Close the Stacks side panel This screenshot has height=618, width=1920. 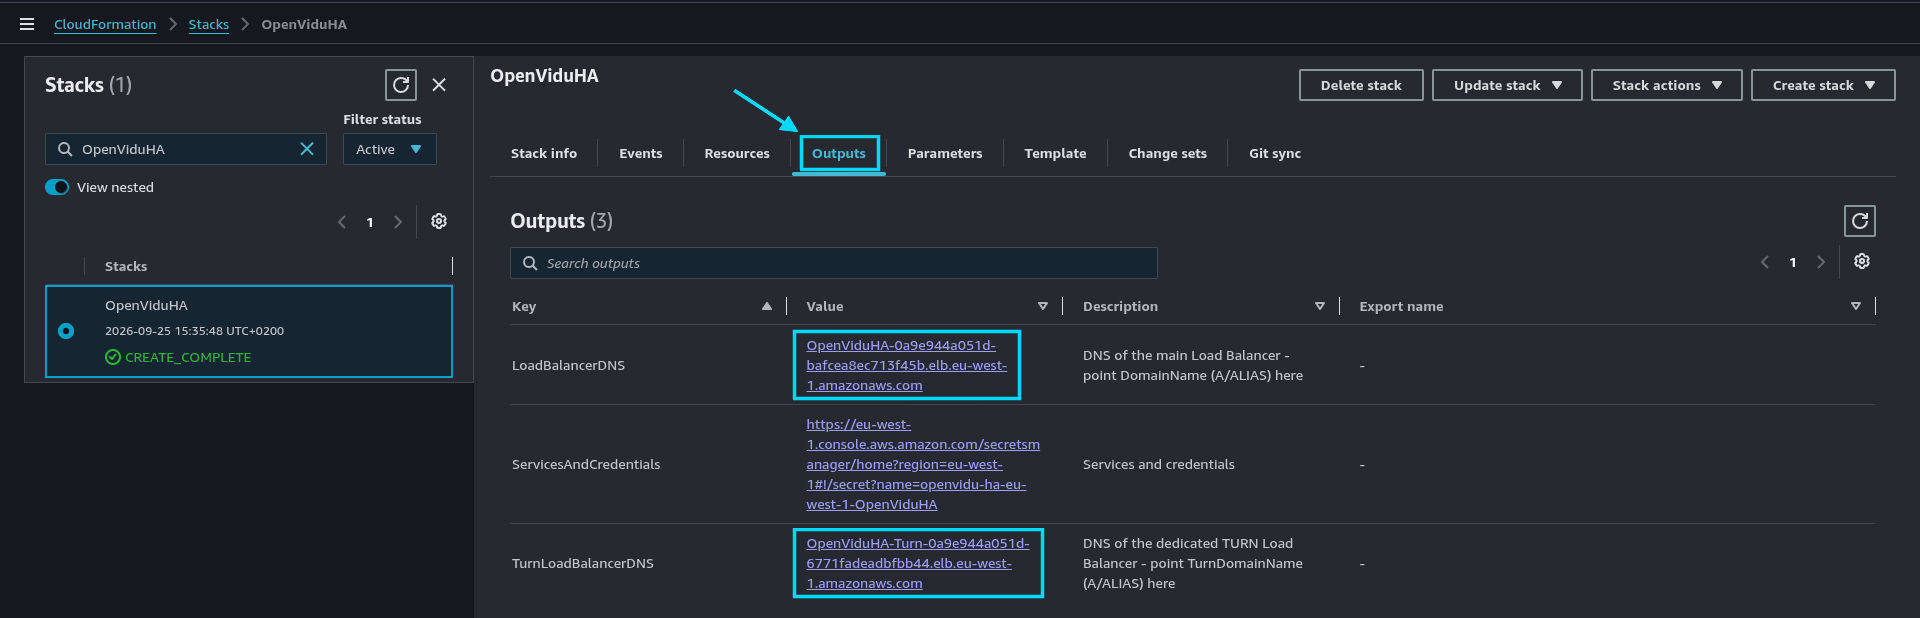coord(439,85)
